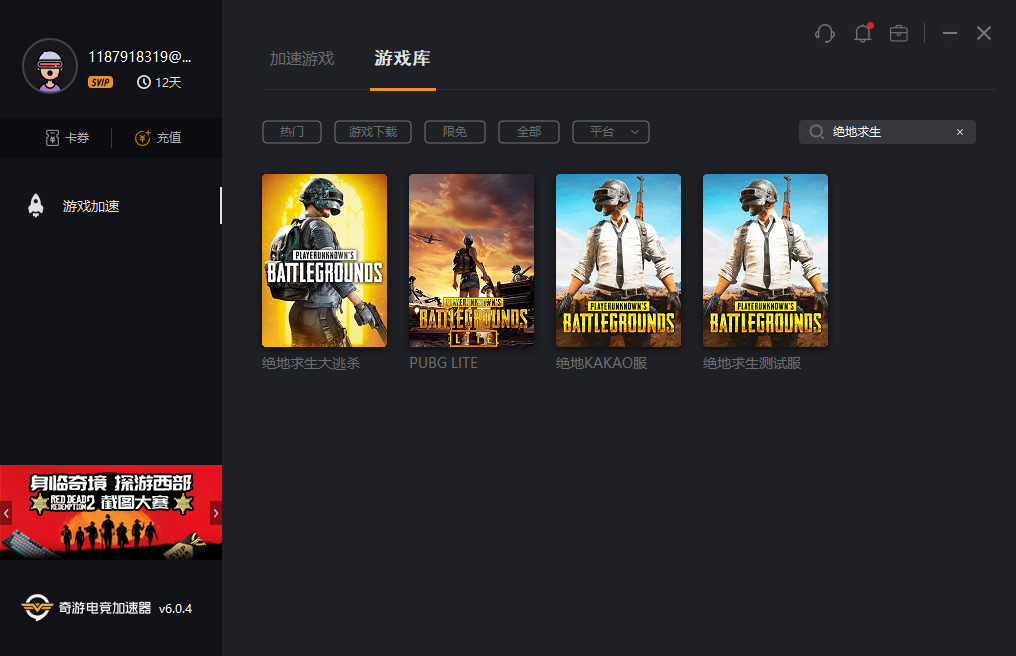Image resolution: width=1016 pixels, height=656 pixels.
Task: Switch to 游戏库 tab
Action: click(402, 58)
